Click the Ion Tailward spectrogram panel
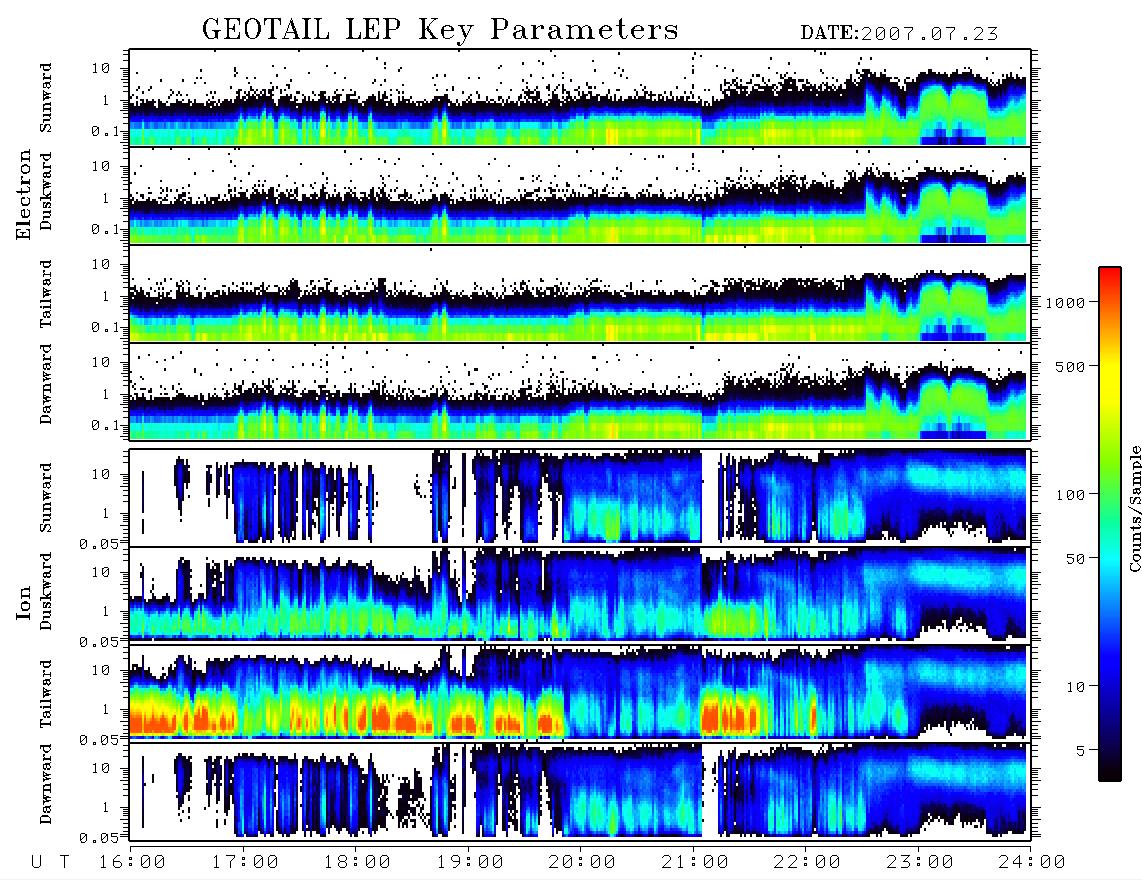 coord(580,693)
